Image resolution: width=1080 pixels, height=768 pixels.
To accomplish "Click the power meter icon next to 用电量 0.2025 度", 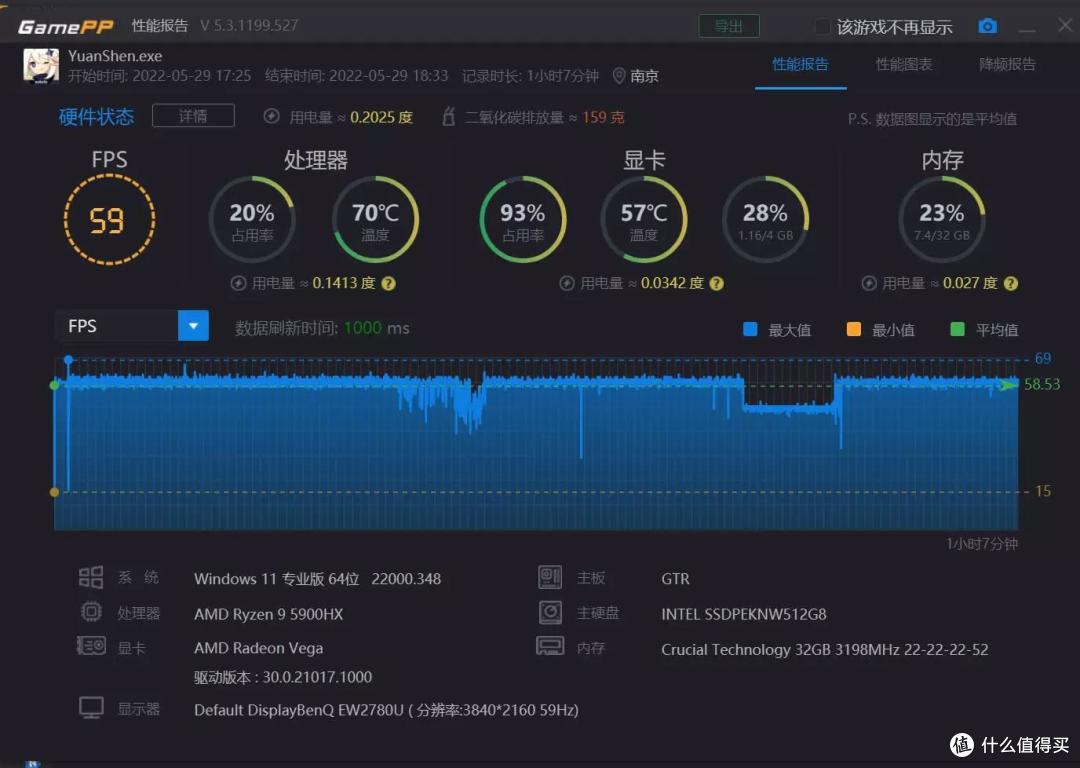I will (x=271, y=116).
